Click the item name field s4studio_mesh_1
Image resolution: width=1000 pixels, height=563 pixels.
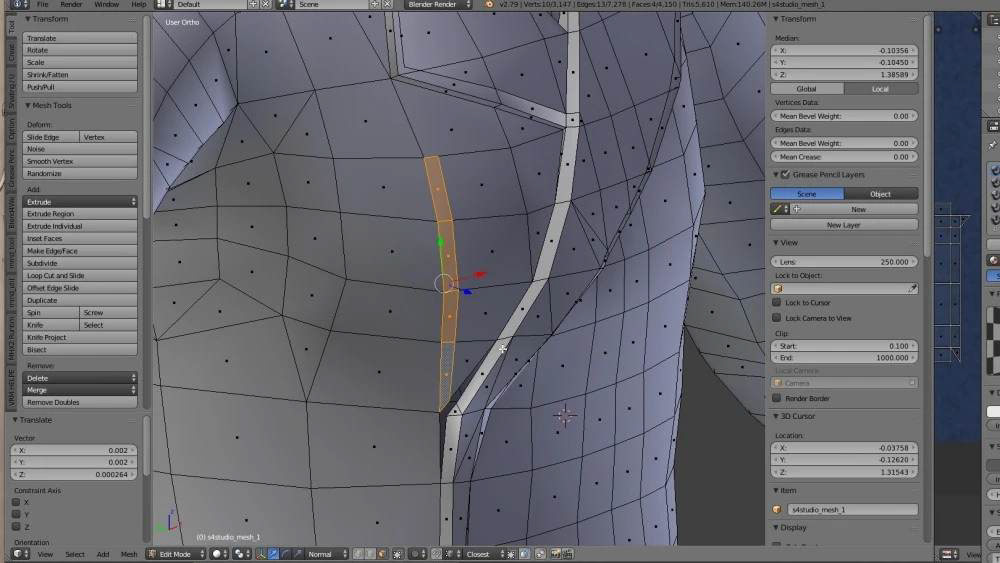[852, 509]
